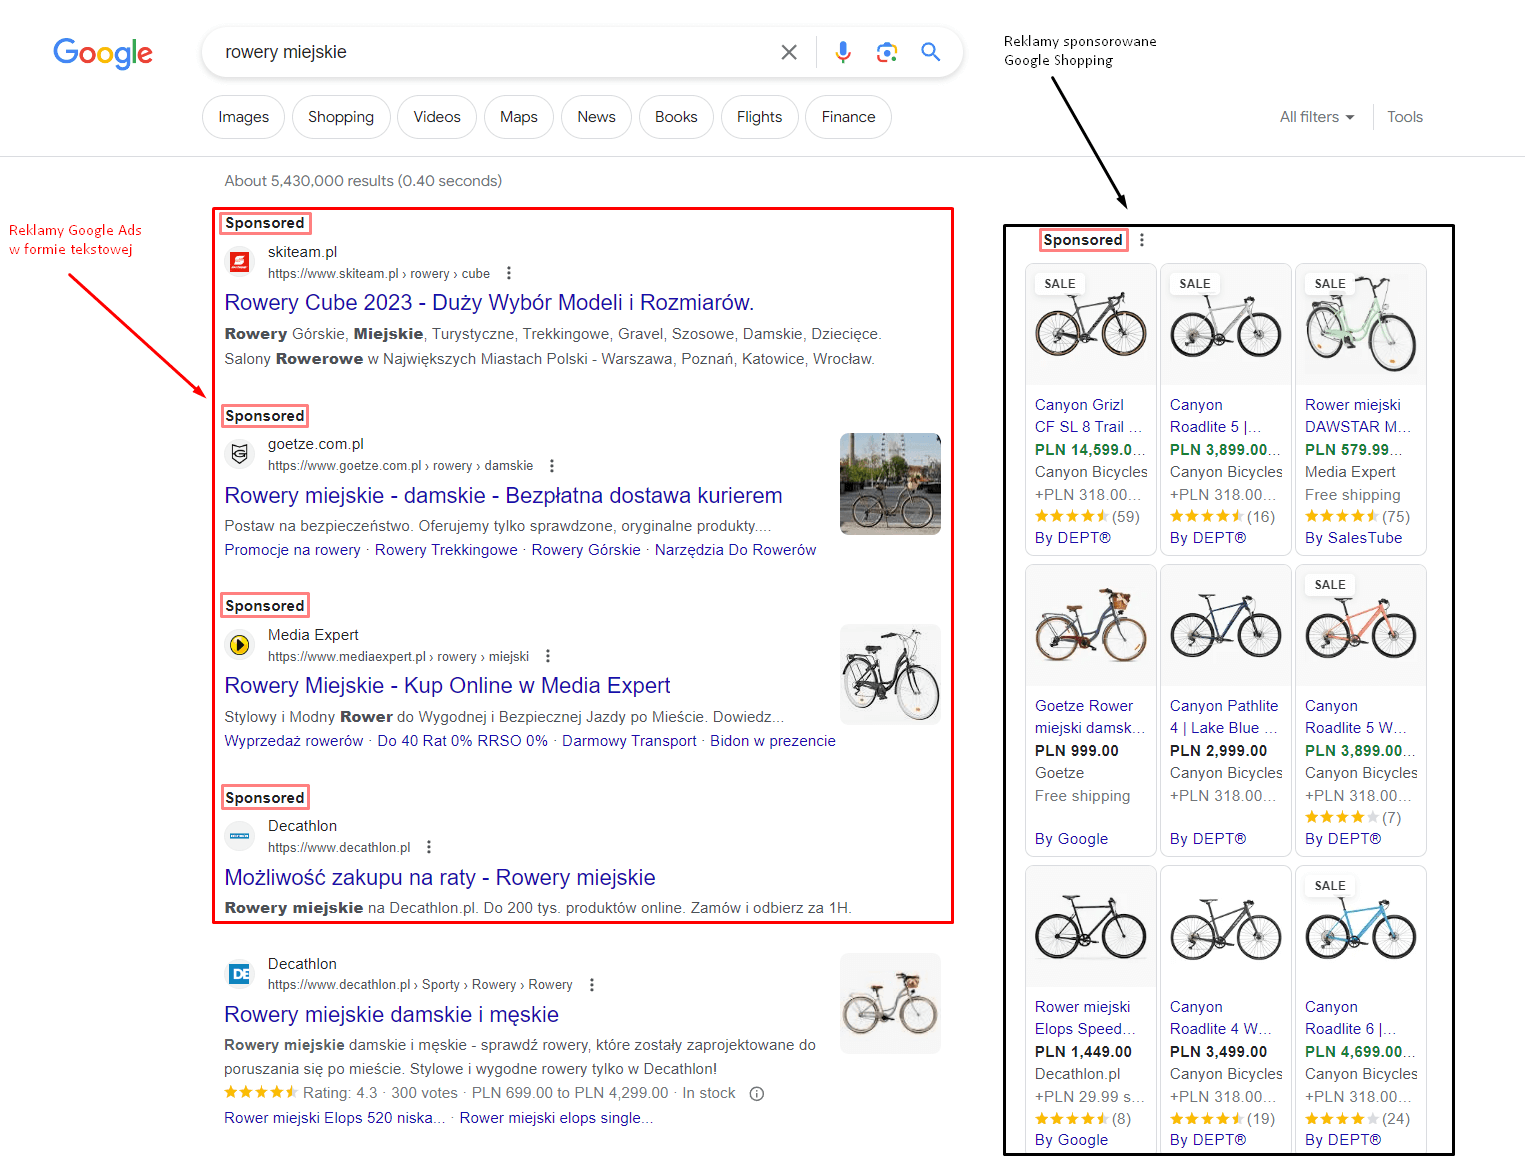Image resolution: width=1525 pixels, height=1156 pixels.
Task: Open three-dot menu for Decathlon organic result
Action: [x=592, y=985]
